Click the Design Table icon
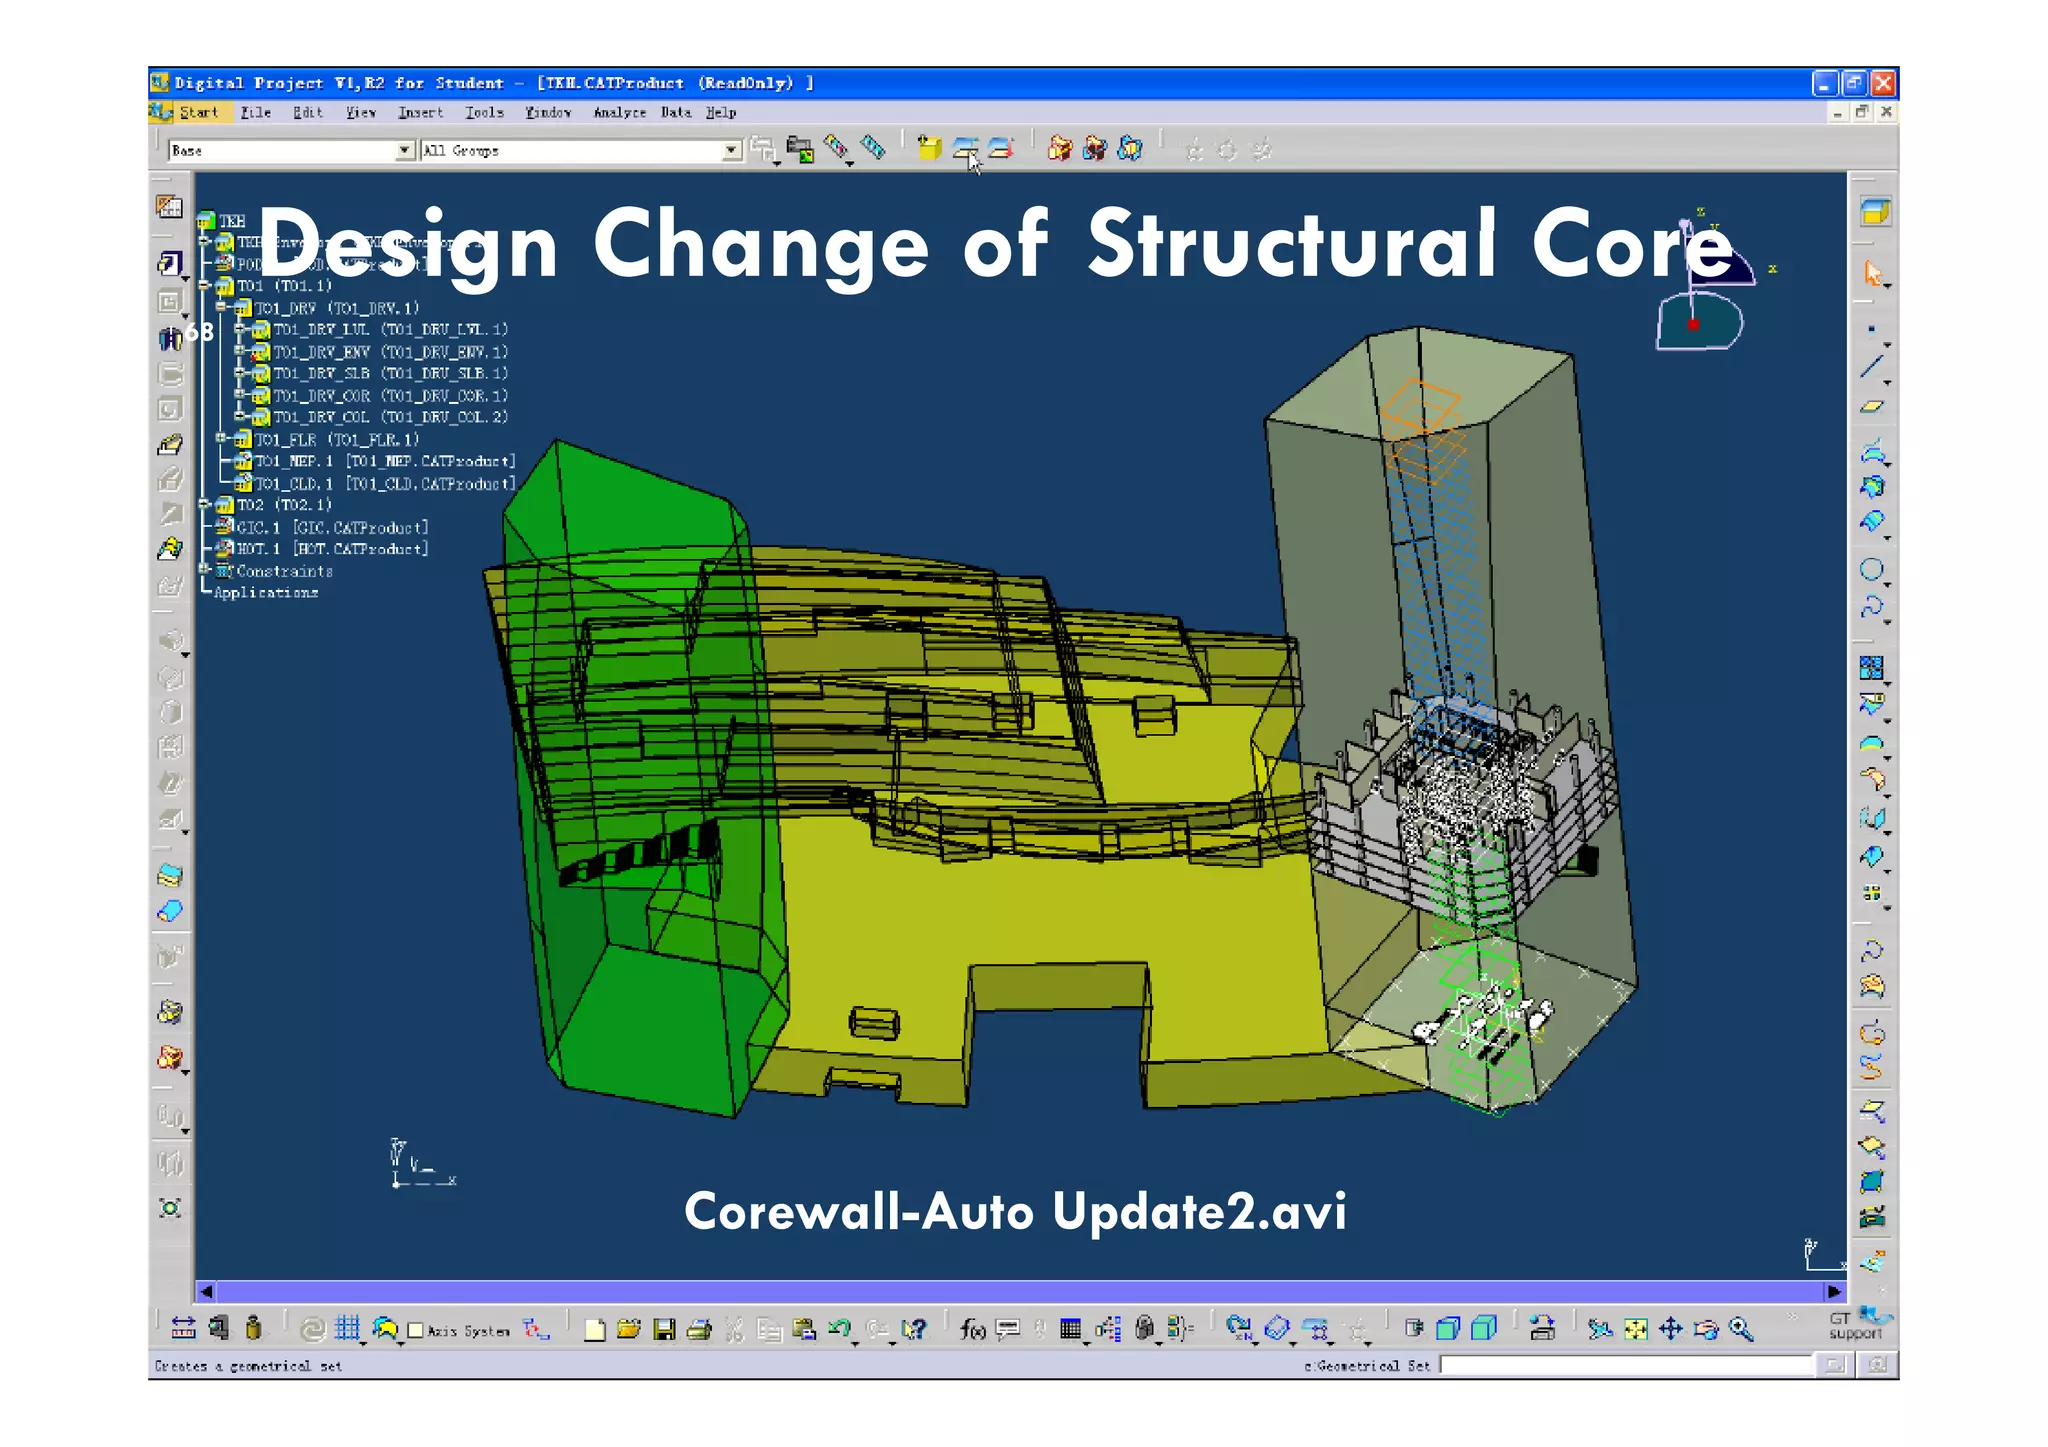Image resolution: width=2048 pixels, height=1447 pixels. pos(1071,1330)
